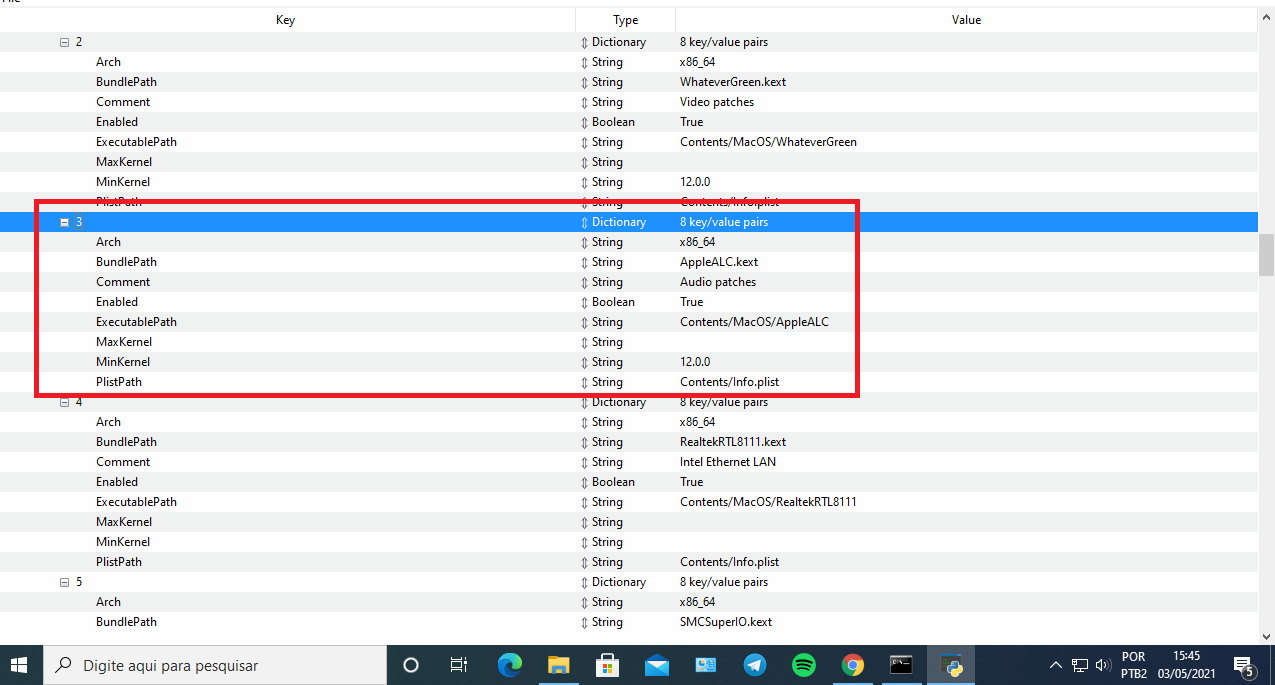
Task: Click the Windows search box
Action: point(214,665)
